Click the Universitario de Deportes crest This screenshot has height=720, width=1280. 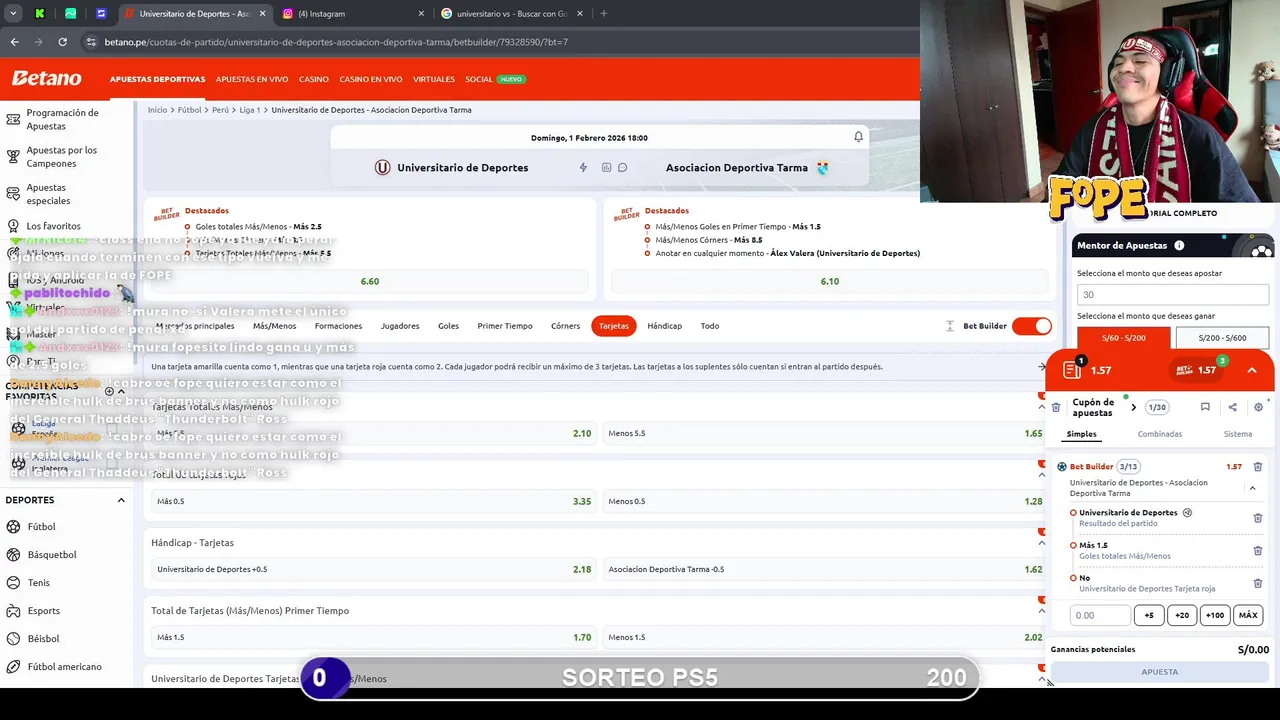click(x=382, y=167)
